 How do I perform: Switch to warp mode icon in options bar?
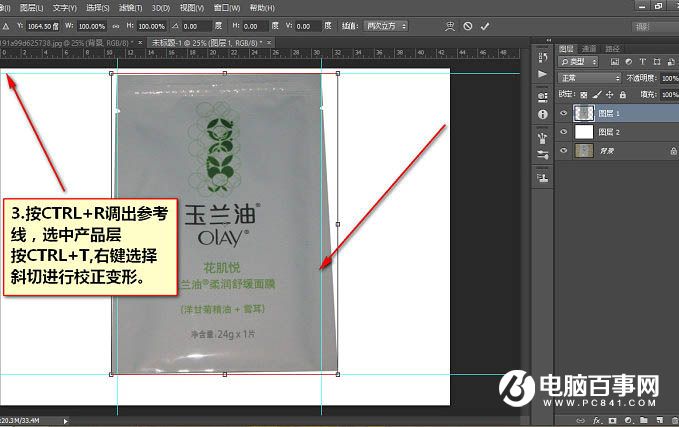(450, 26)
